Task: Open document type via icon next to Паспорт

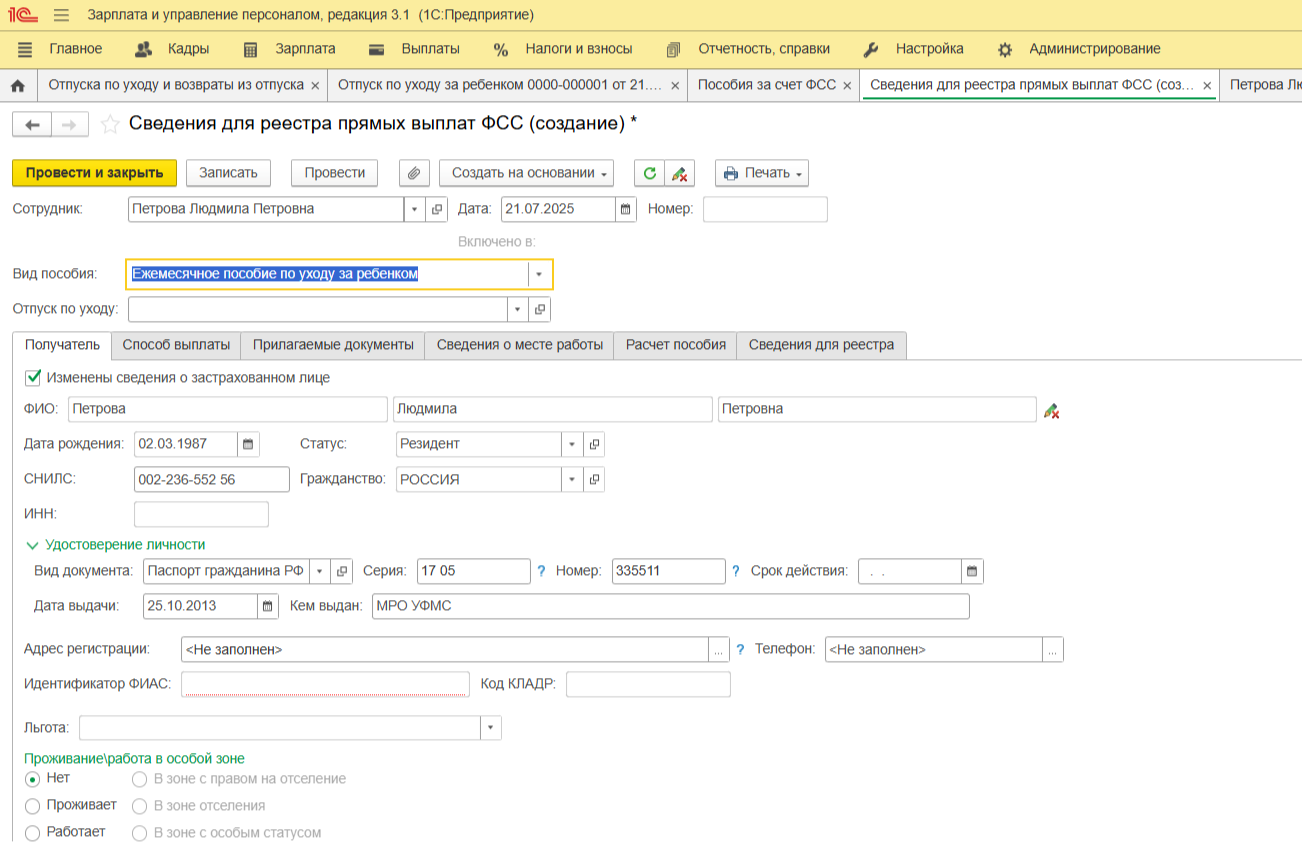Action: coord(342,571)
